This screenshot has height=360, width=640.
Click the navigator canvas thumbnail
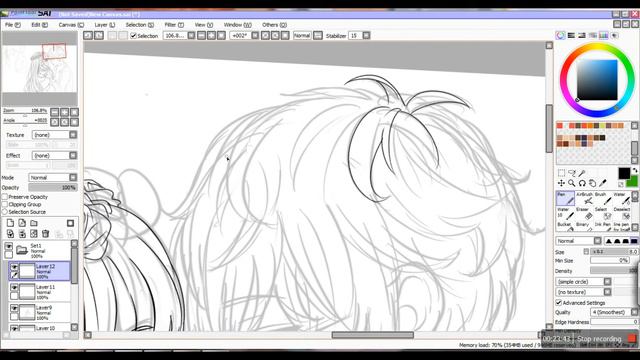[x=40, y=68]
